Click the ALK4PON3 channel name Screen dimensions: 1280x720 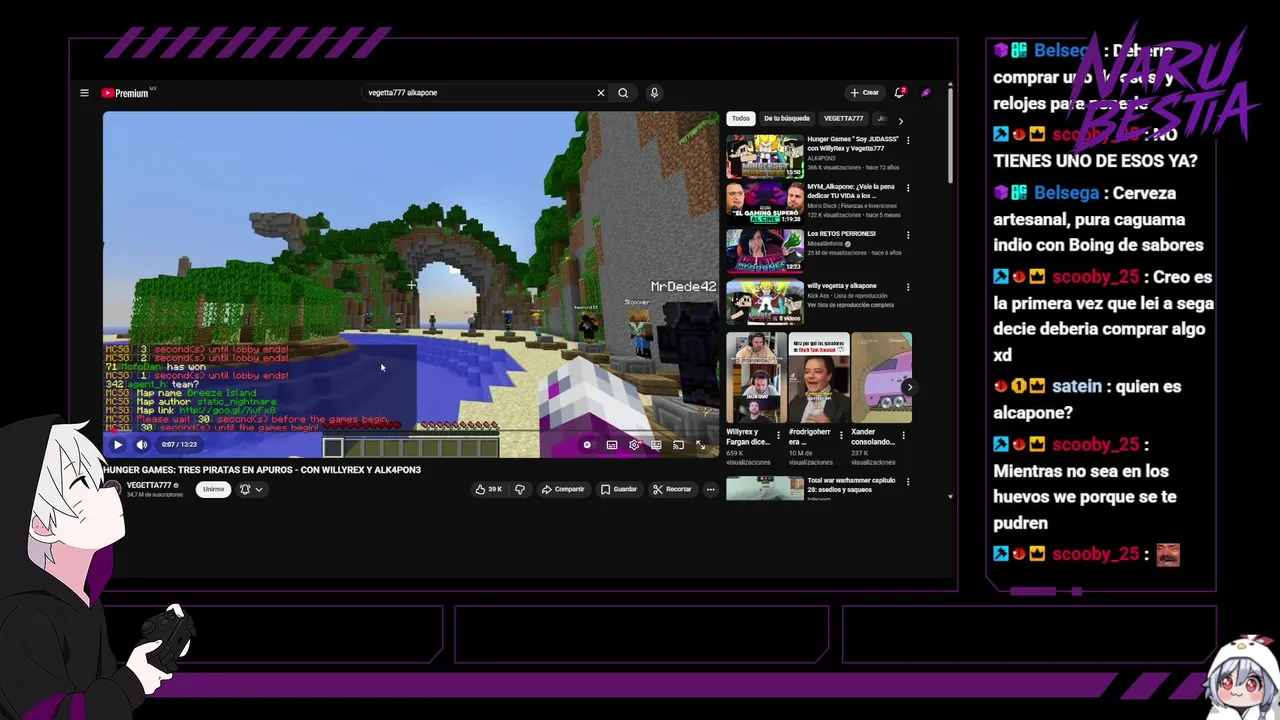pos(821,158)
